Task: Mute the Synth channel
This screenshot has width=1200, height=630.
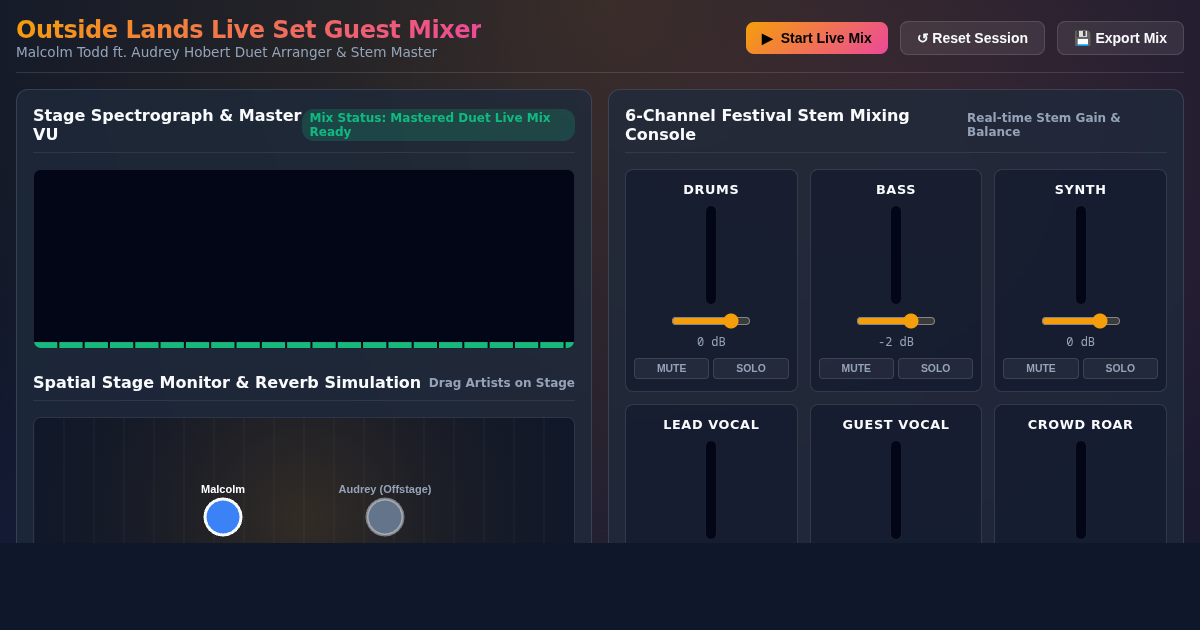Action: (x=1040, y=368)
